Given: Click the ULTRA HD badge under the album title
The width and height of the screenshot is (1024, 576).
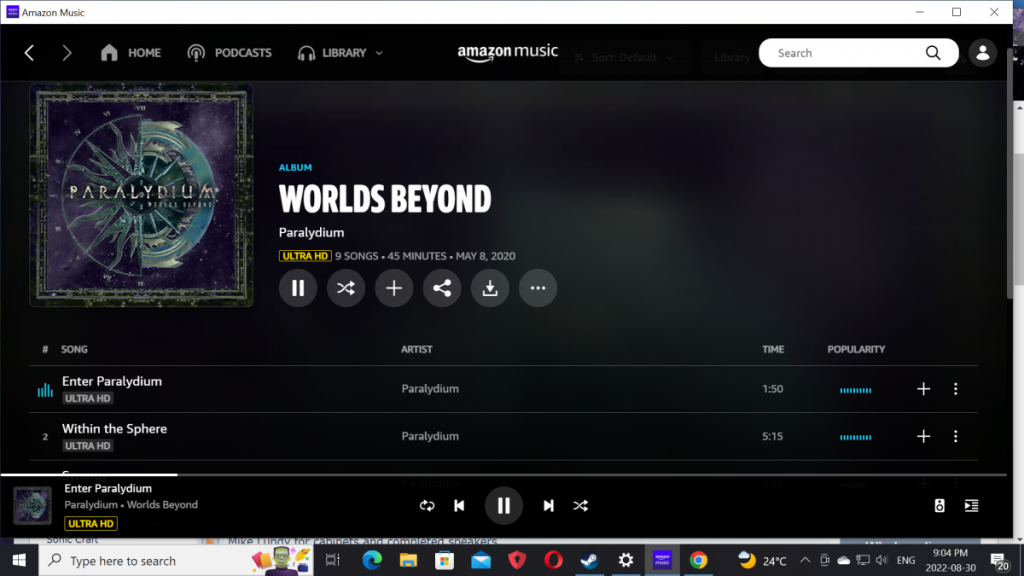Looking at the screenshot, I should [305, 256].
